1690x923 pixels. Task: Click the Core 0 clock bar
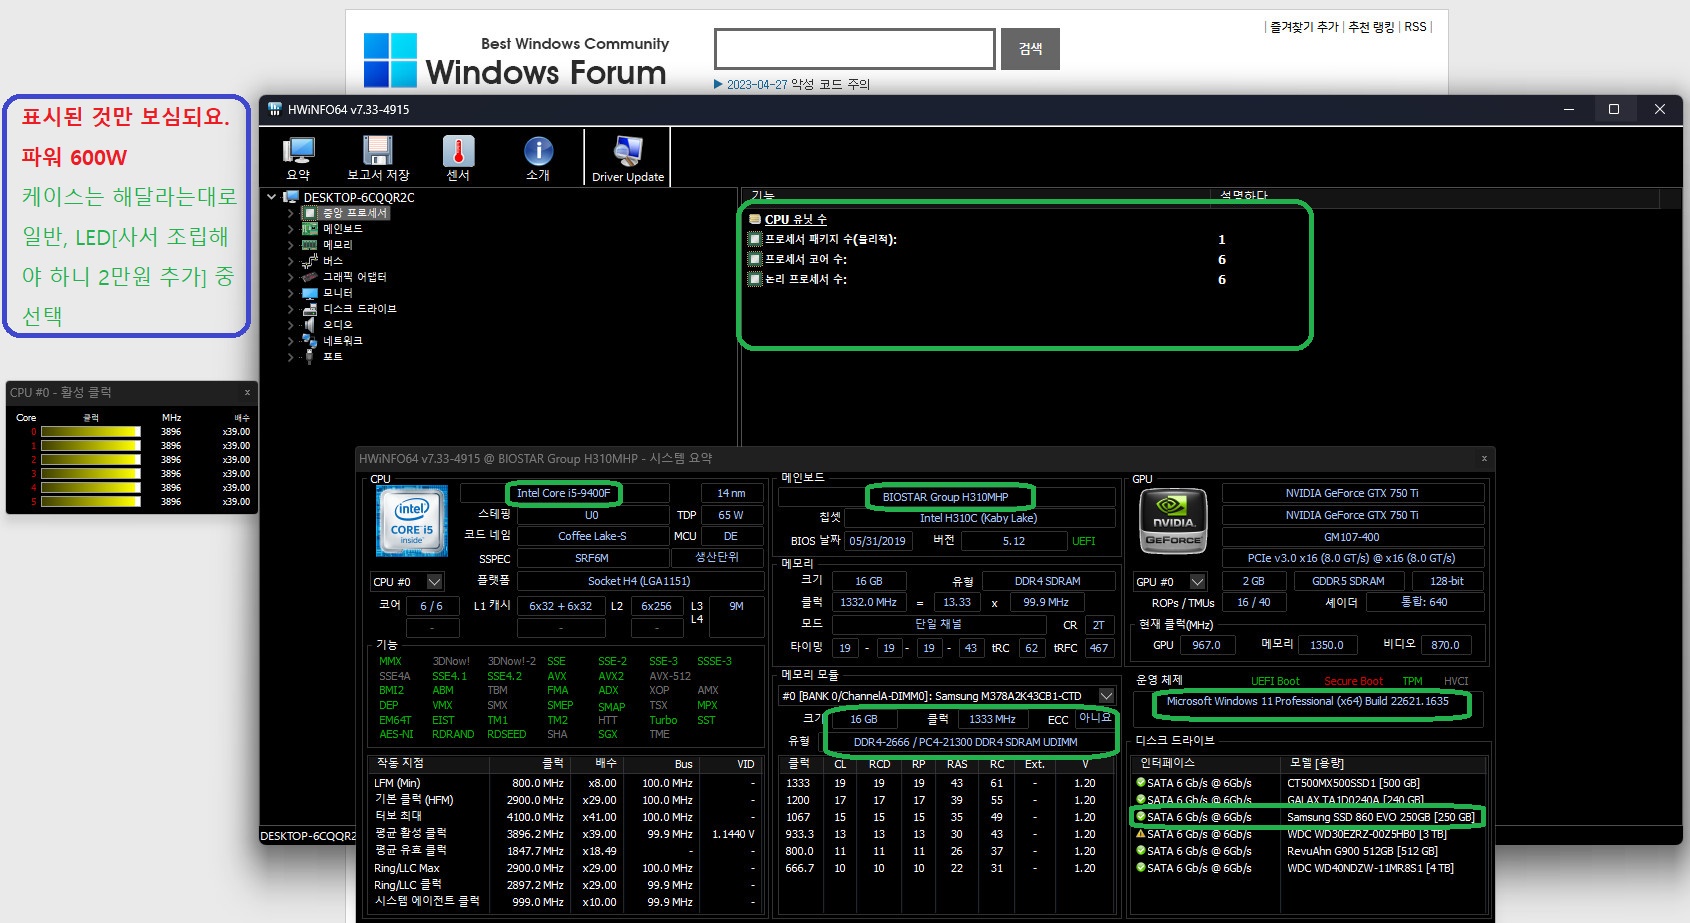coord(91,432)
